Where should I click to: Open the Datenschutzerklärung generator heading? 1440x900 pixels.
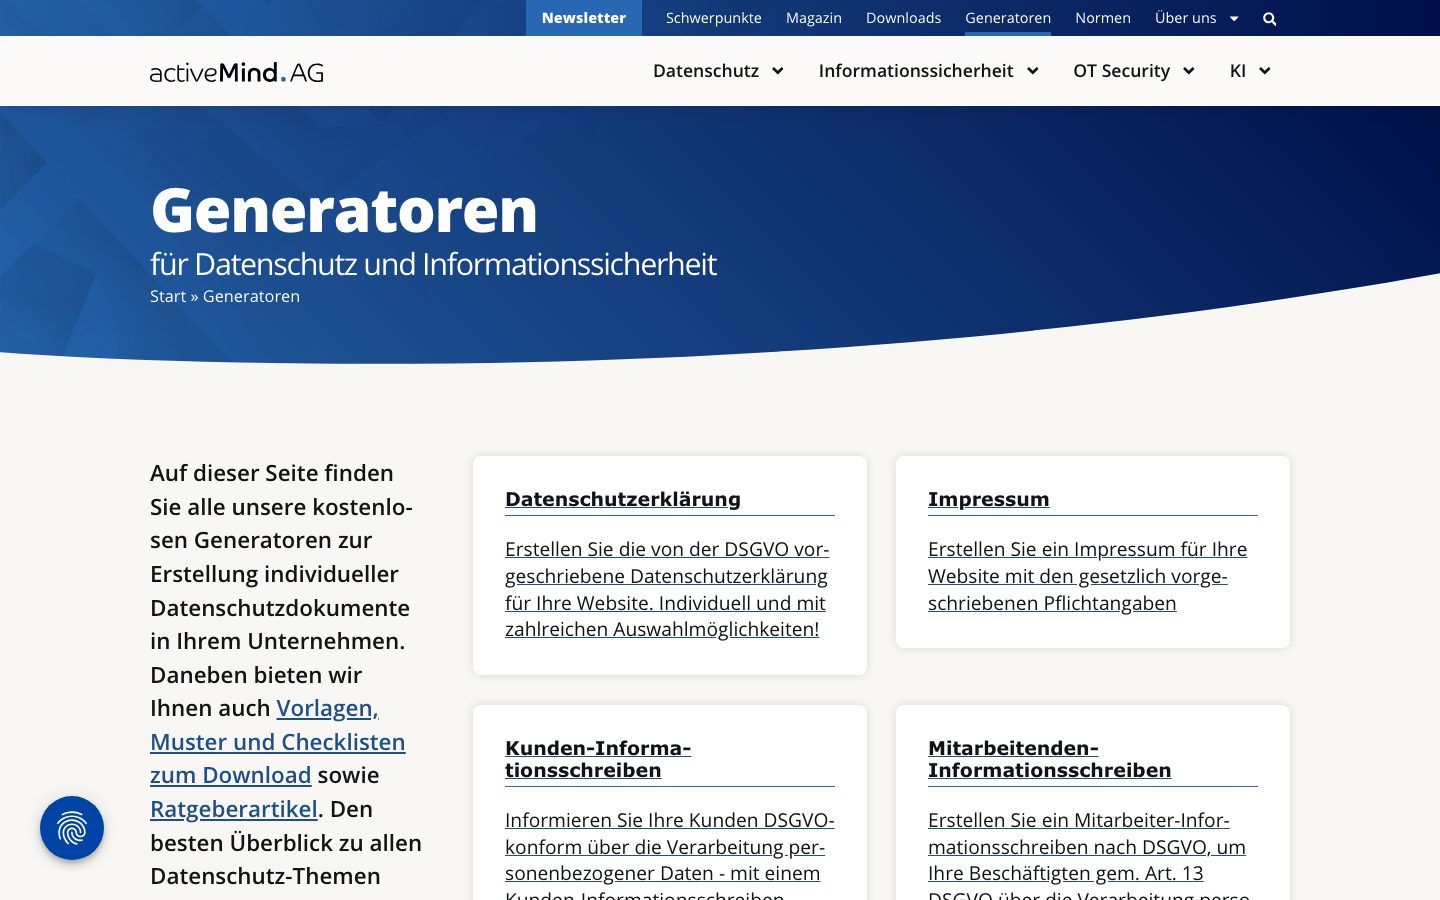point(623,499)
